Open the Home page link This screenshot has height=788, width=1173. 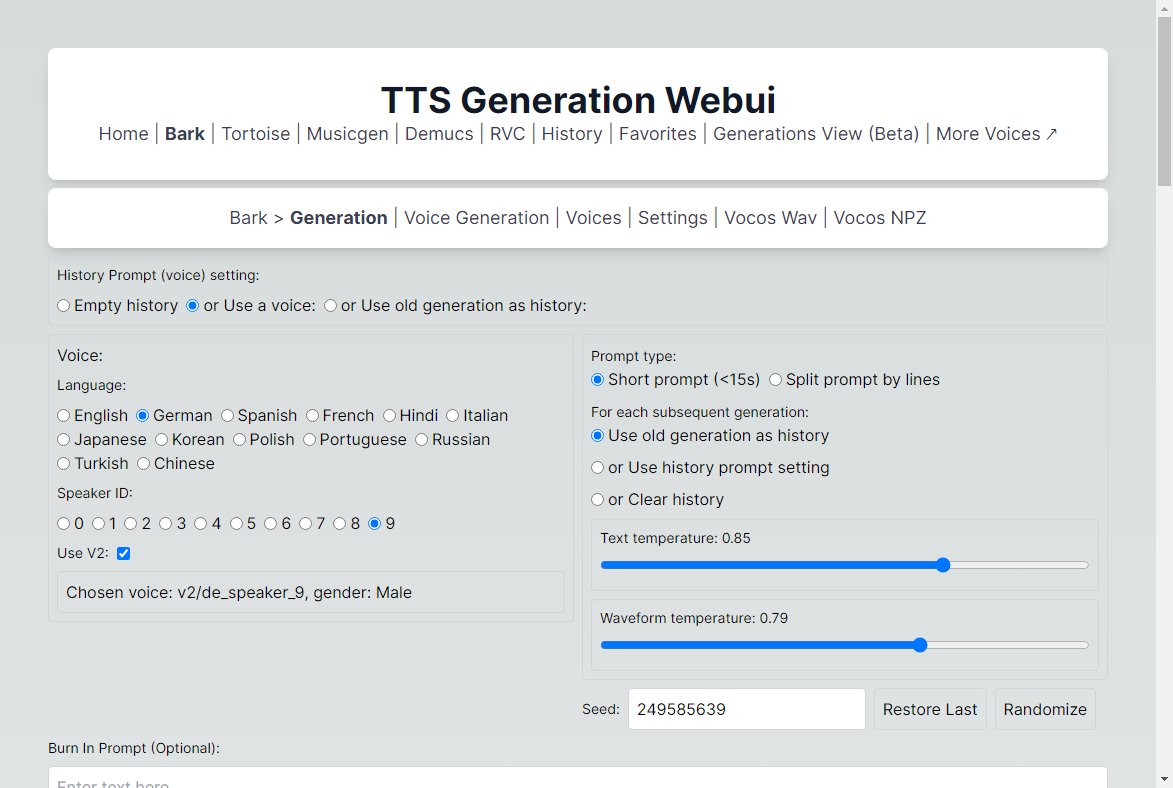click(x=123, y=134)
